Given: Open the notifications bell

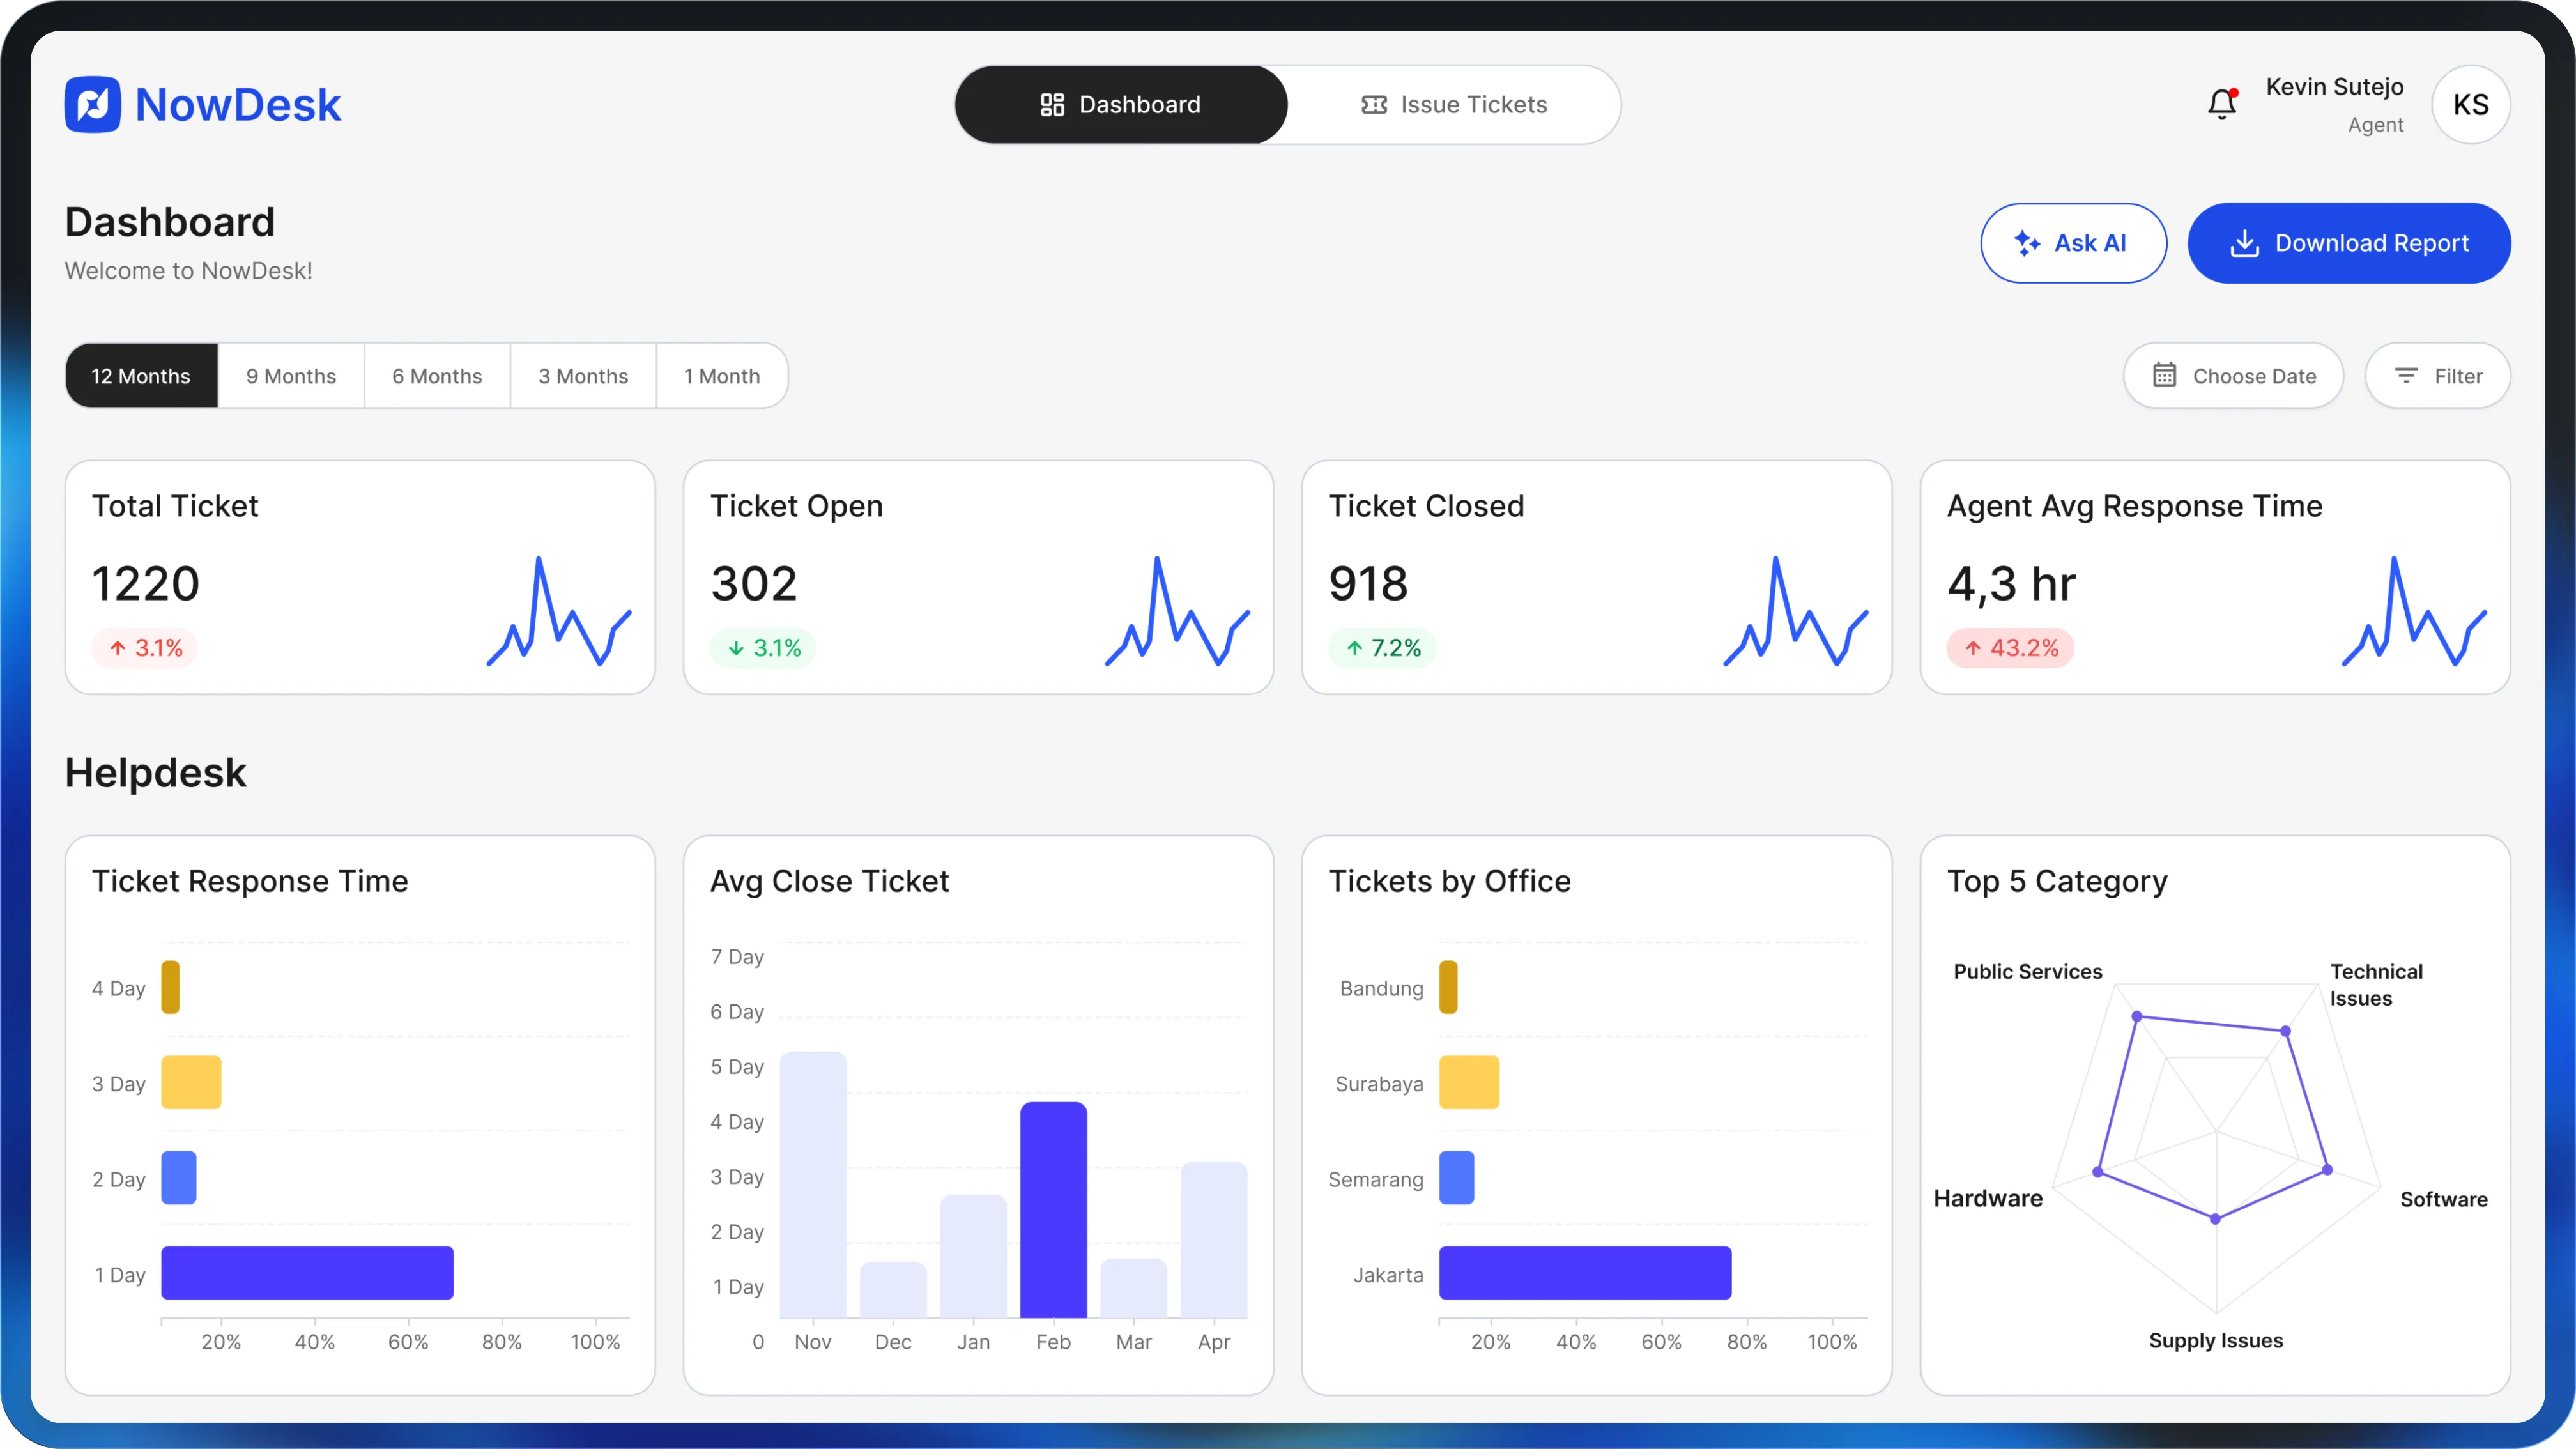Looking at the screenshot, I should (x=2221, y=104).
